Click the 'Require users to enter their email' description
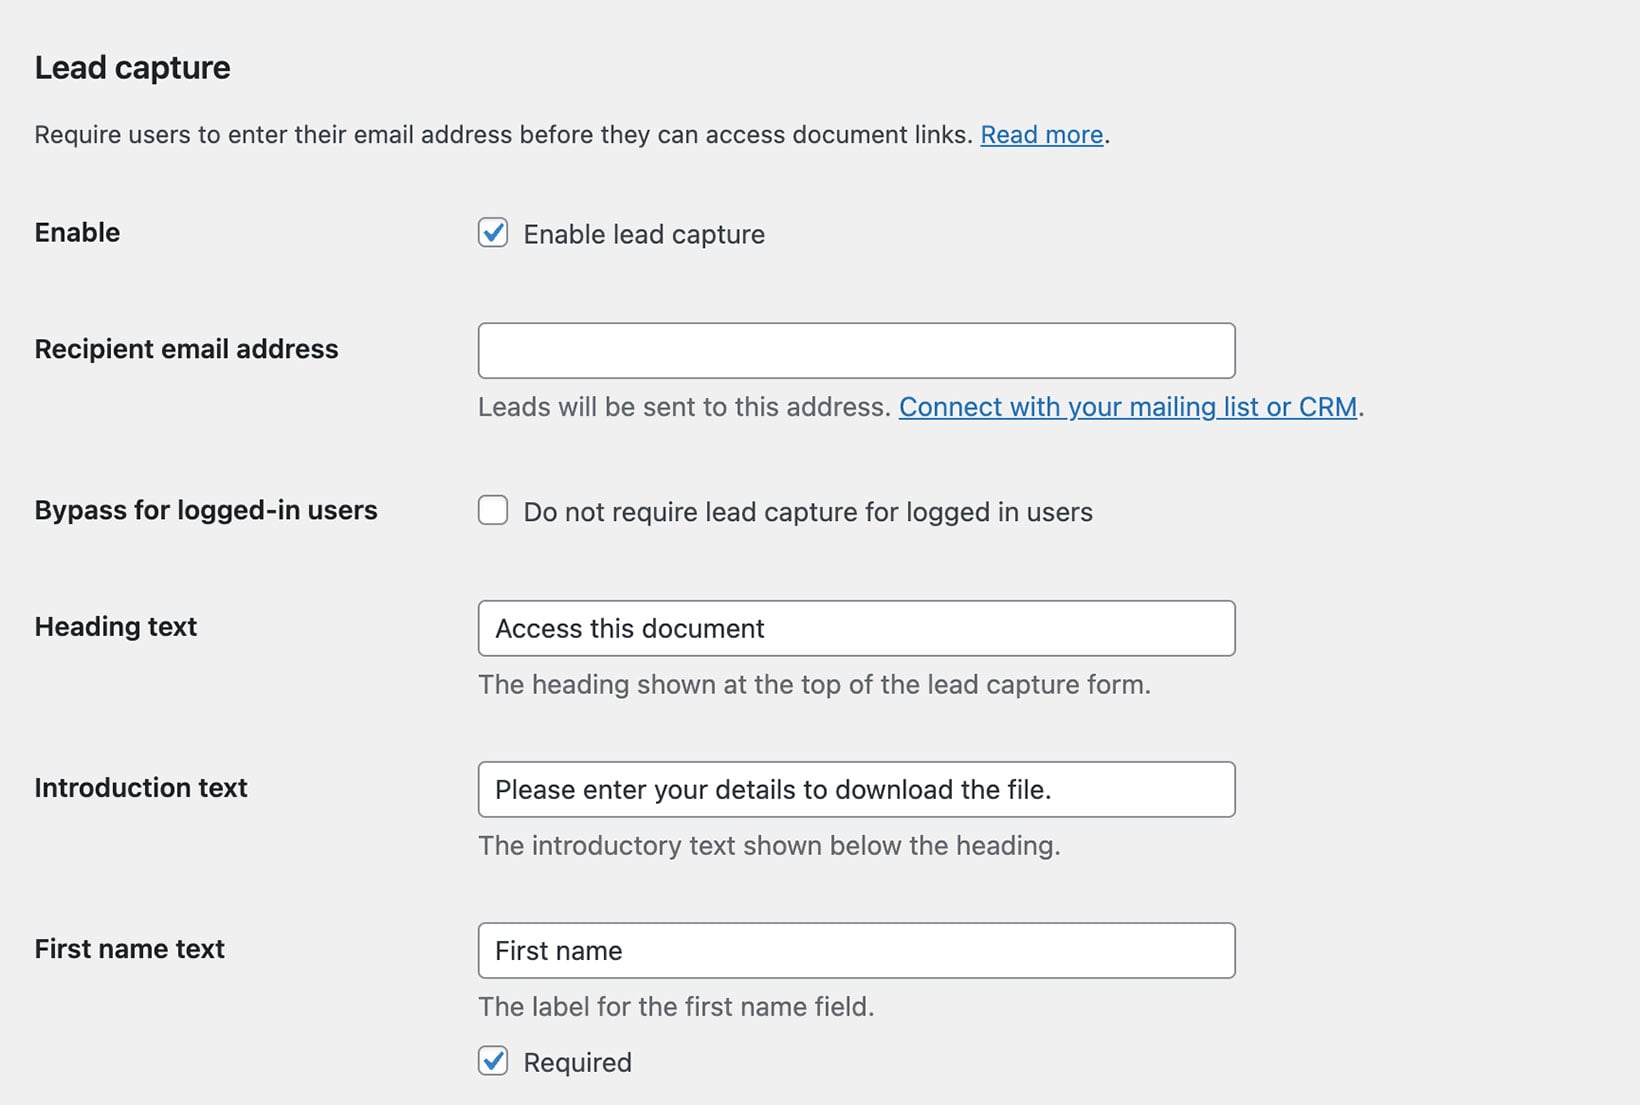1640x1105 pixels. tap(503, 135)
